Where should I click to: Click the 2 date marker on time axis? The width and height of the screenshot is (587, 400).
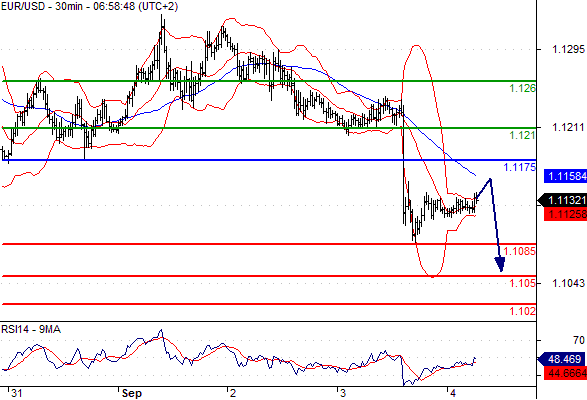pyautogui.click(x=233, y=393)
